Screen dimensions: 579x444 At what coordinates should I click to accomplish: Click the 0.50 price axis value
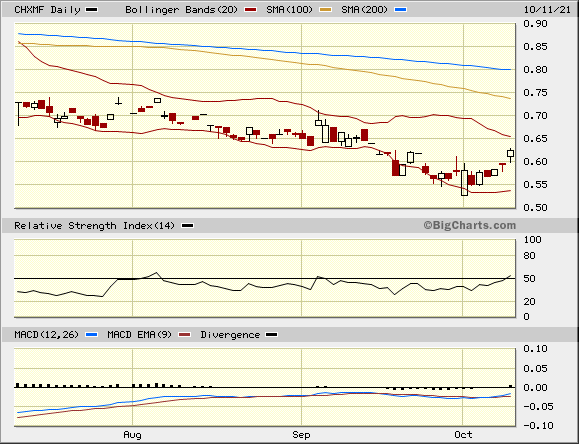[x=535, y=207]
